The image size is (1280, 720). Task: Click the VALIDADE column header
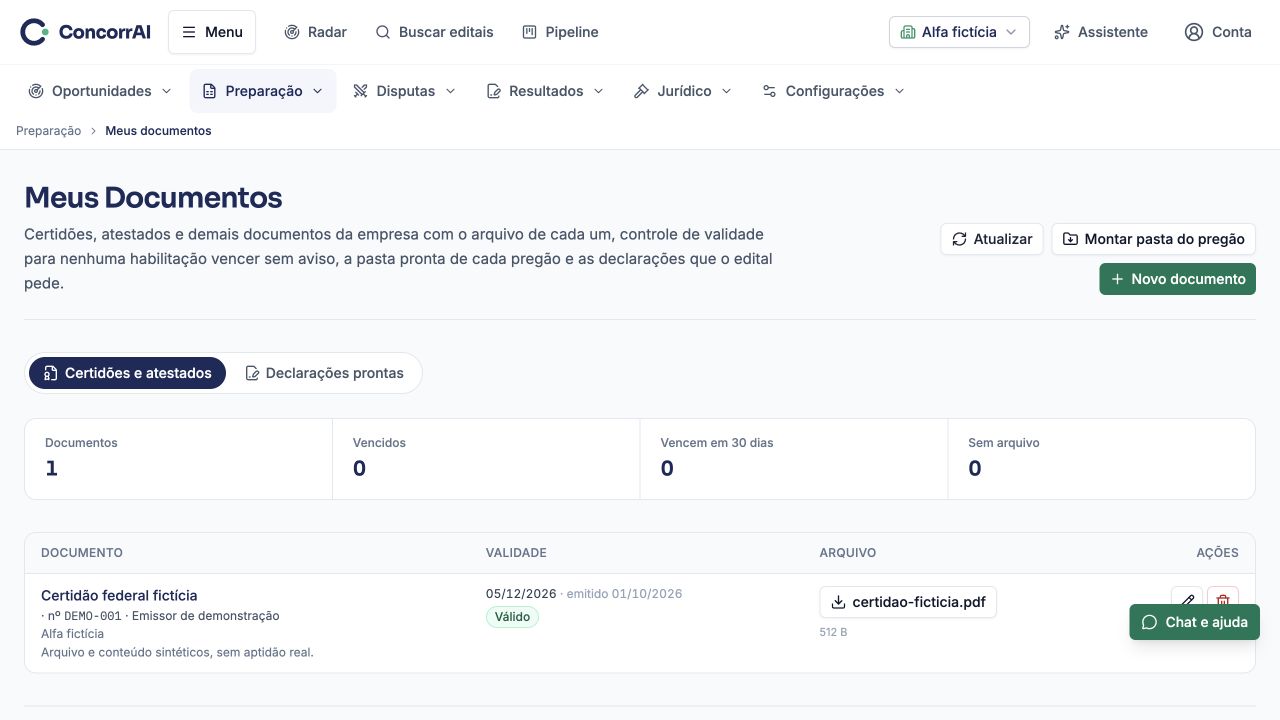pyautogui.click(x=516, y=553)
